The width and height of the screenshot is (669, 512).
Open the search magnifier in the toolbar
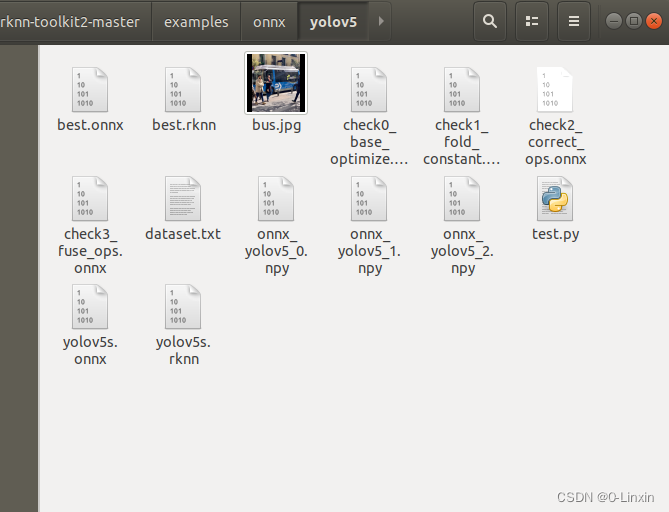click(490, 21)
